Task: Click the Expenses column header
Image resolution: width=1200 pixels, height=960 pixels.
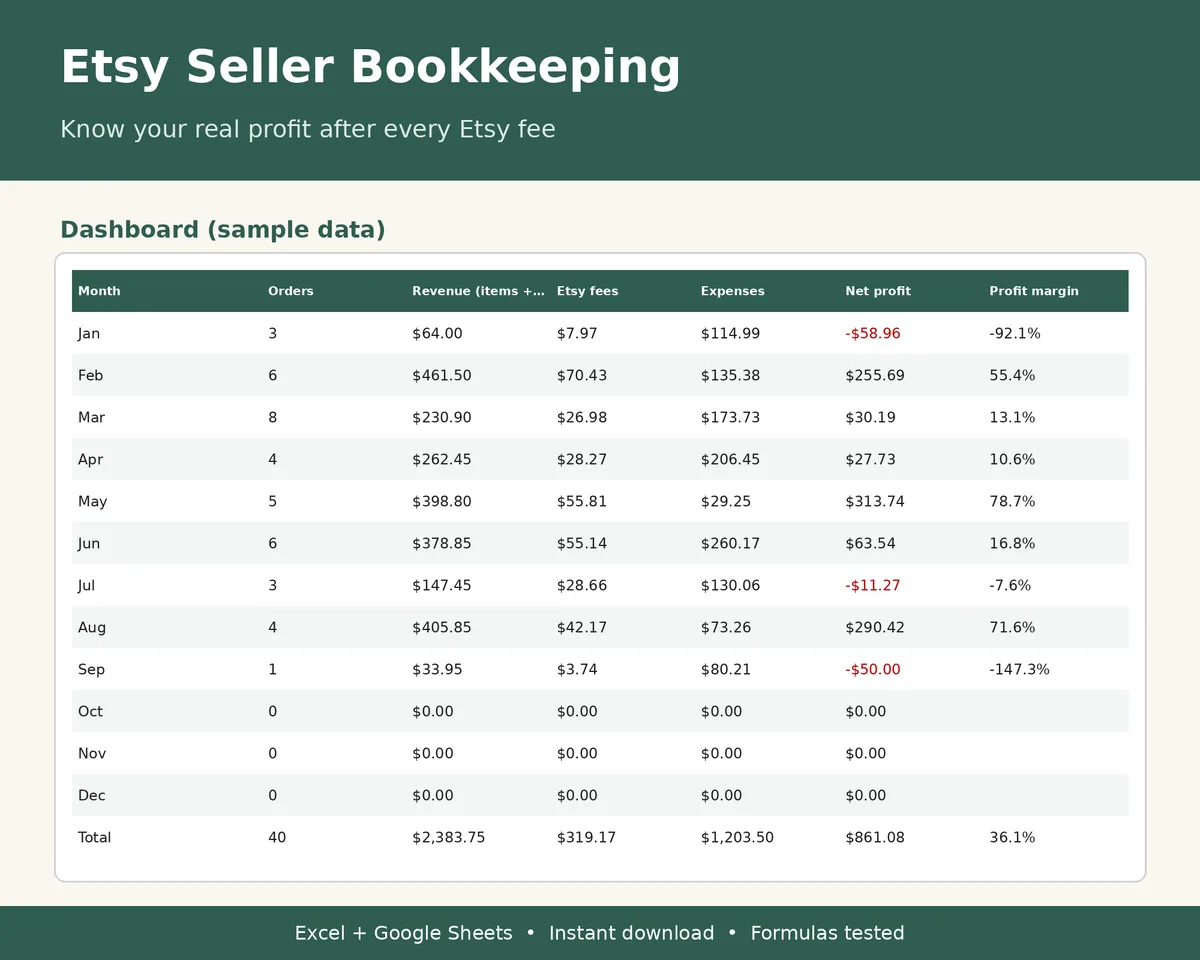Action: pos(732,291)
